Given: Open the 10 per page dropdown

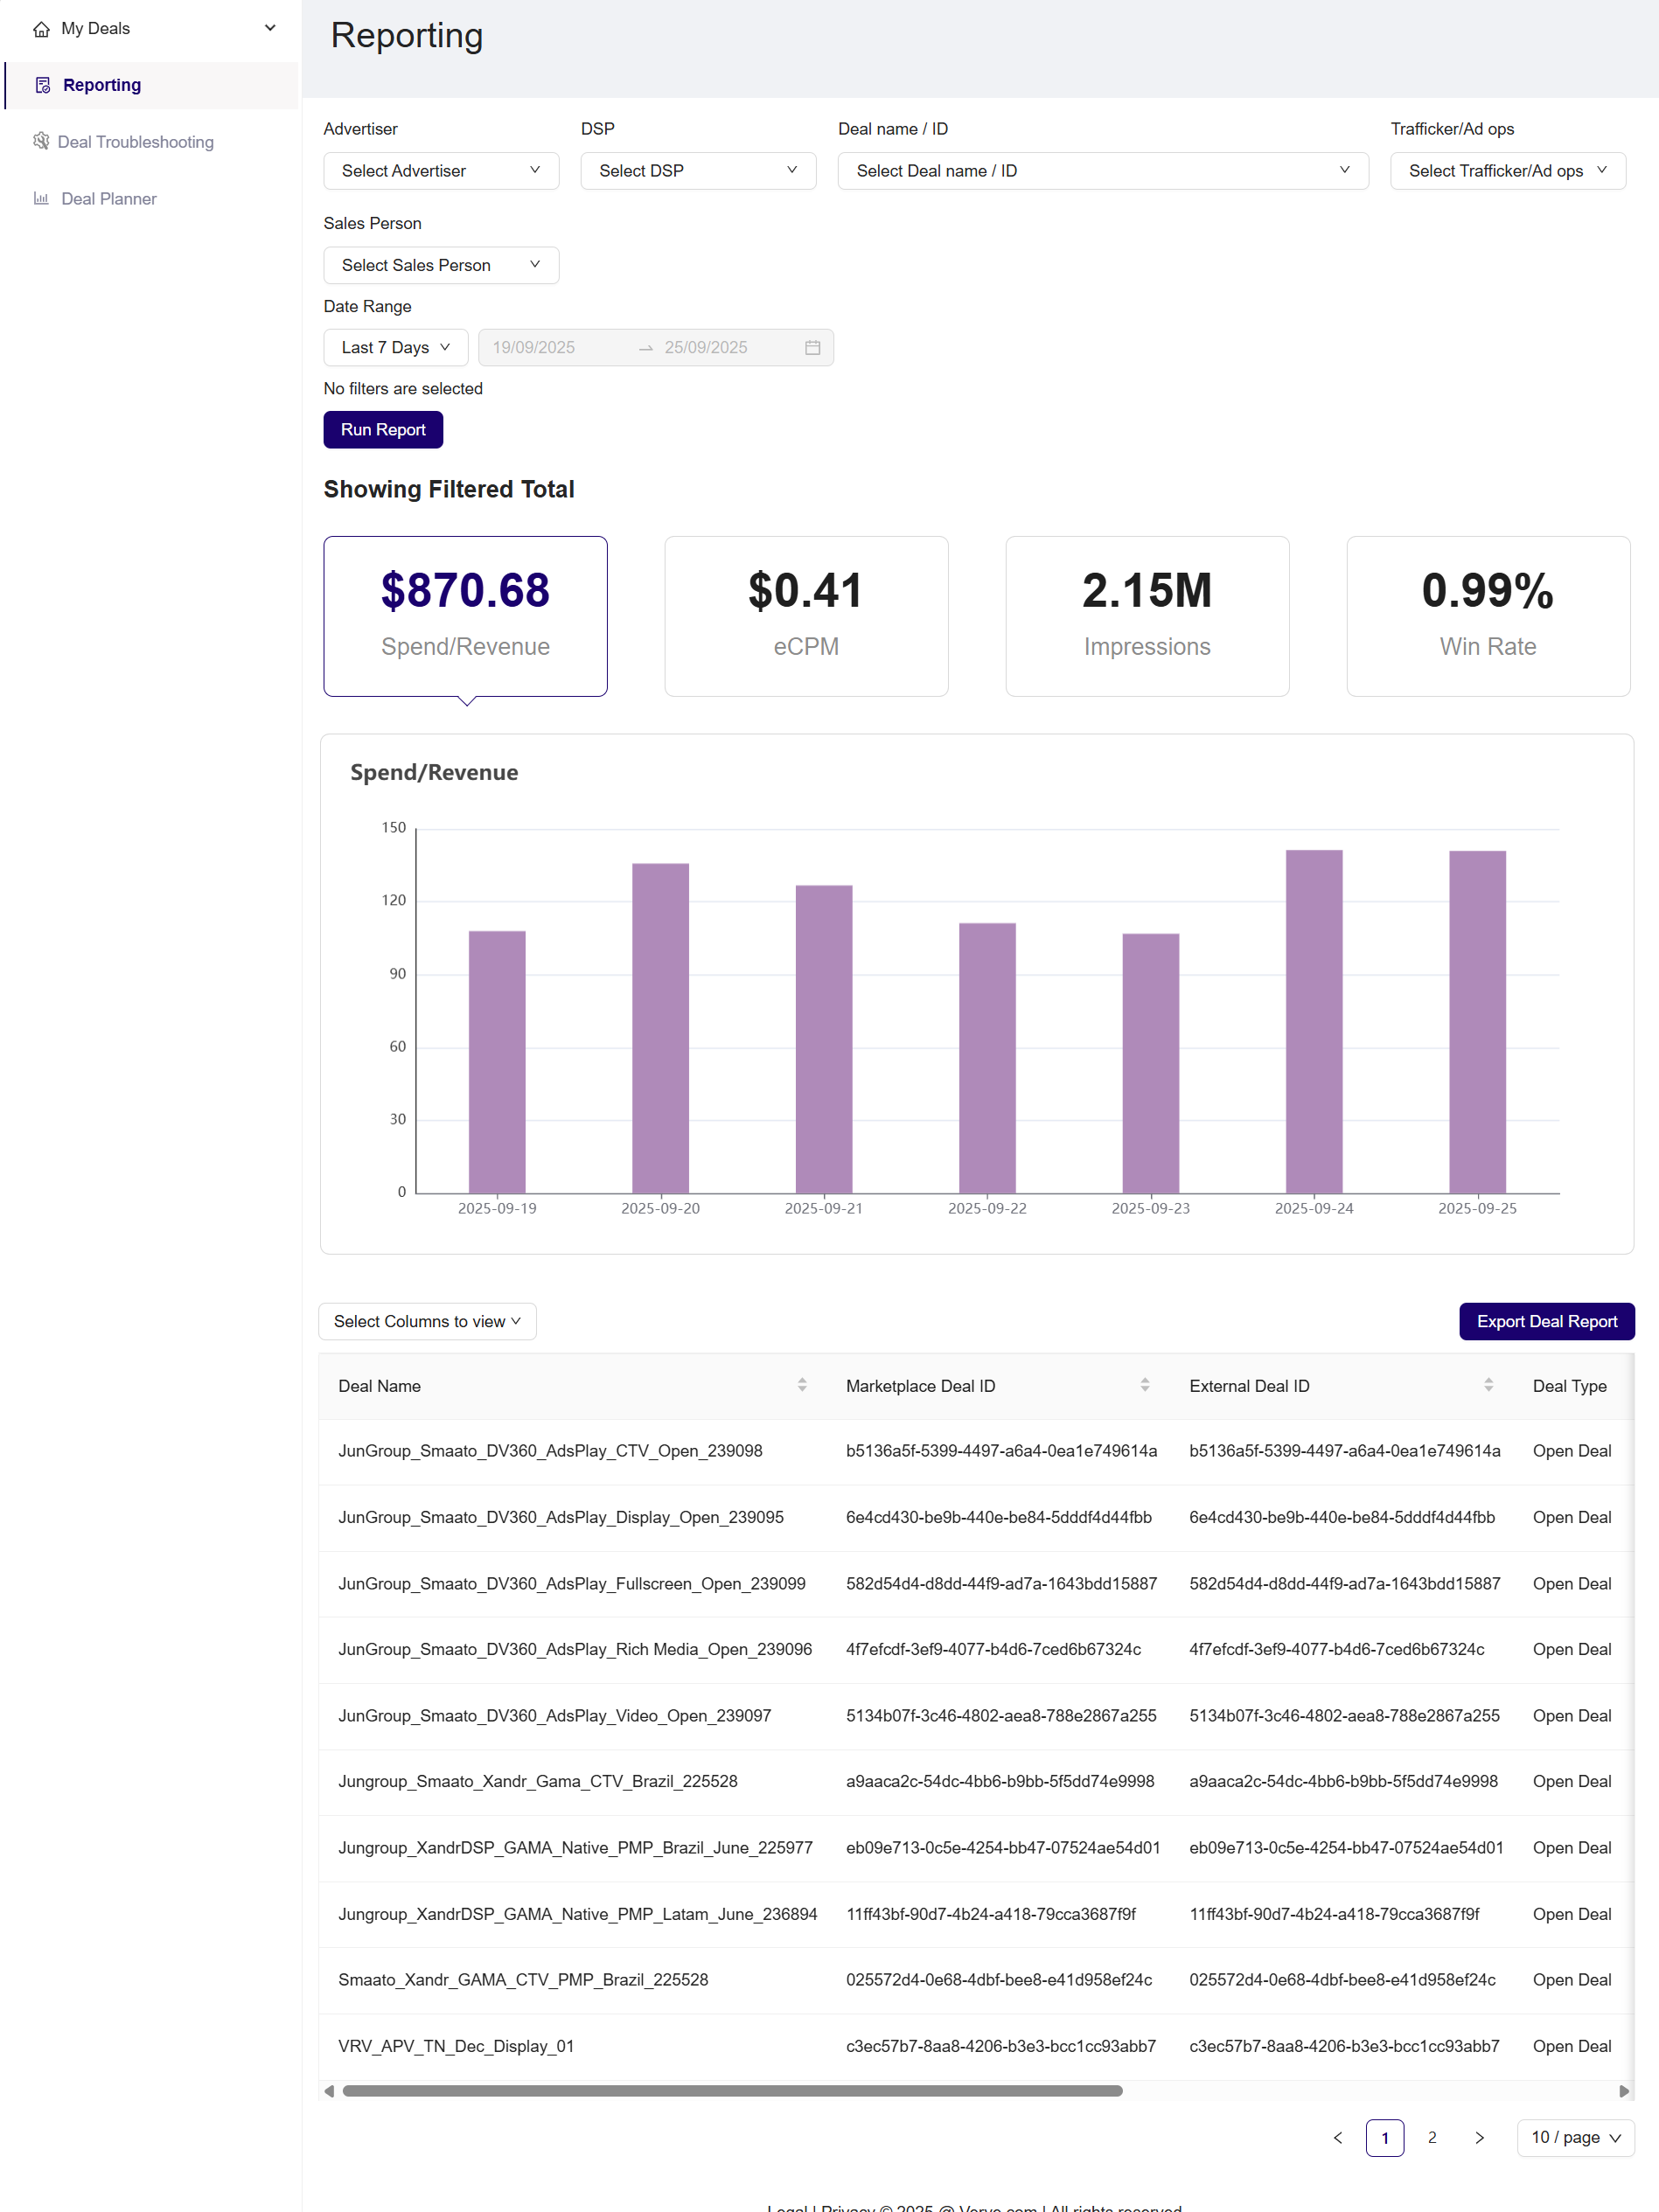Looking at the screenshot, I should point(1575,2138).
